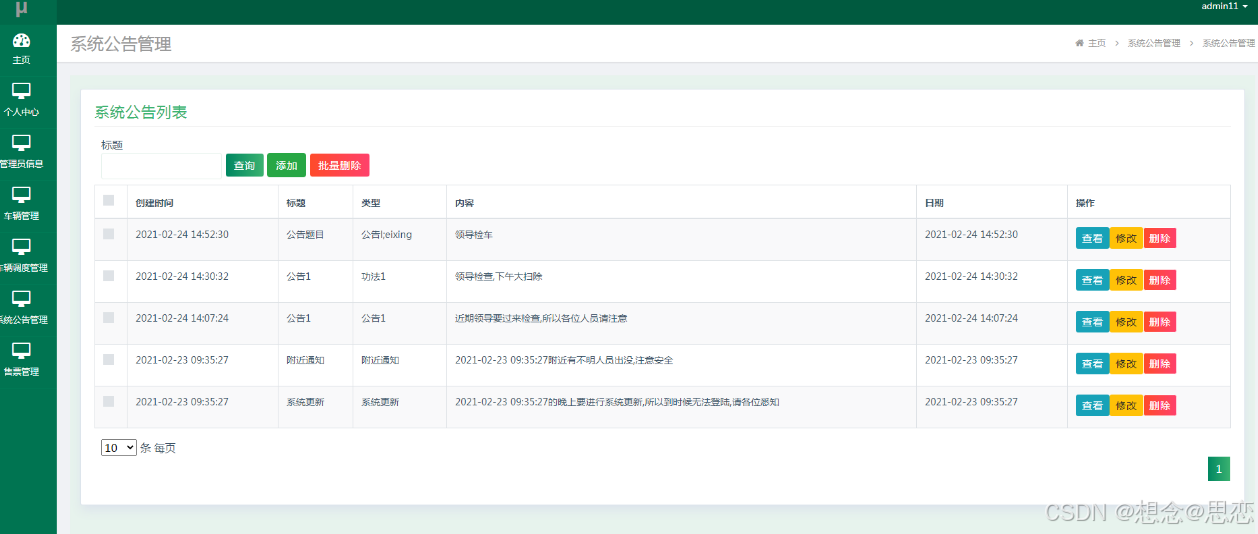Click the green 查询 search button

245,165
